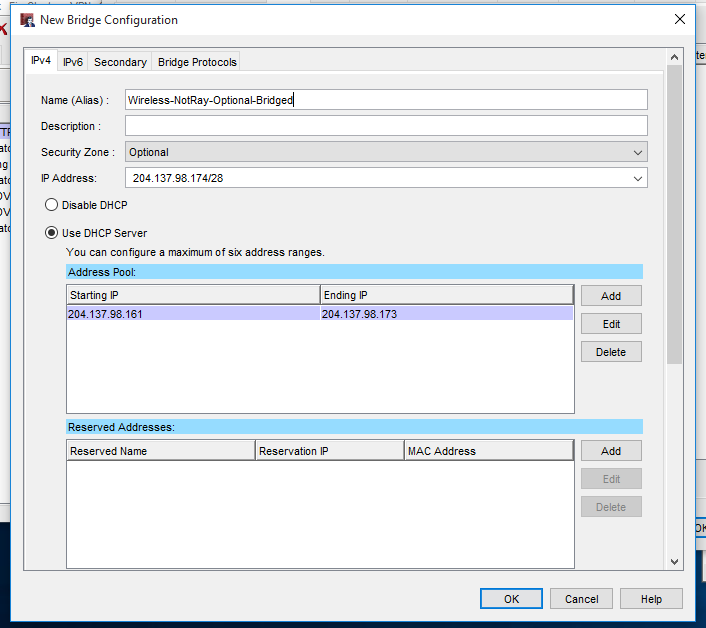Click the Description input field
The image size is (706, 628).
(x=386, y=126)
